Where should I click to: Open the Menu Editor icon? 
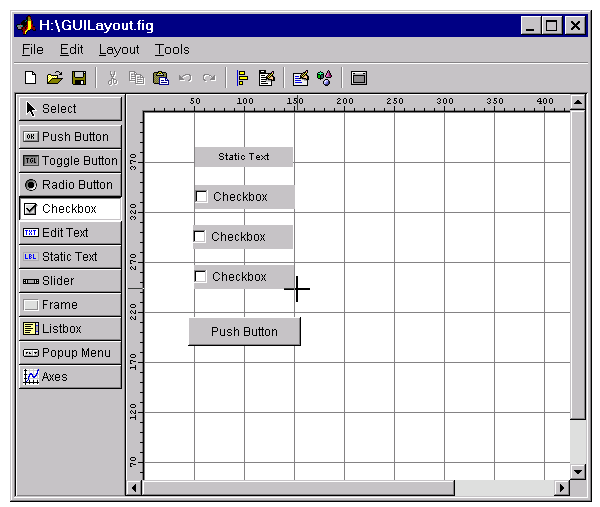(x=267, y=78)
